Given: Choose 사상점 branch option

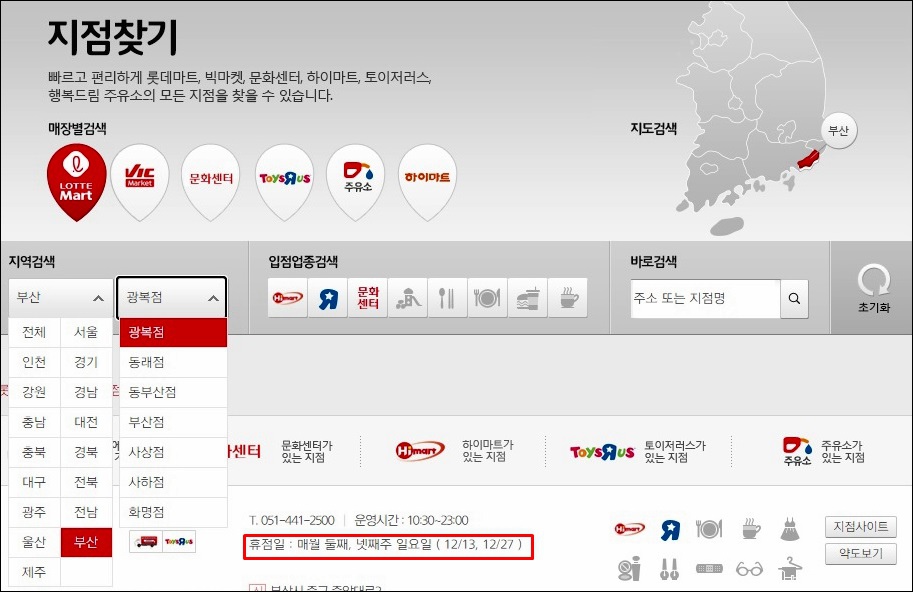Looking at the screenshot, I should [173, 452].
